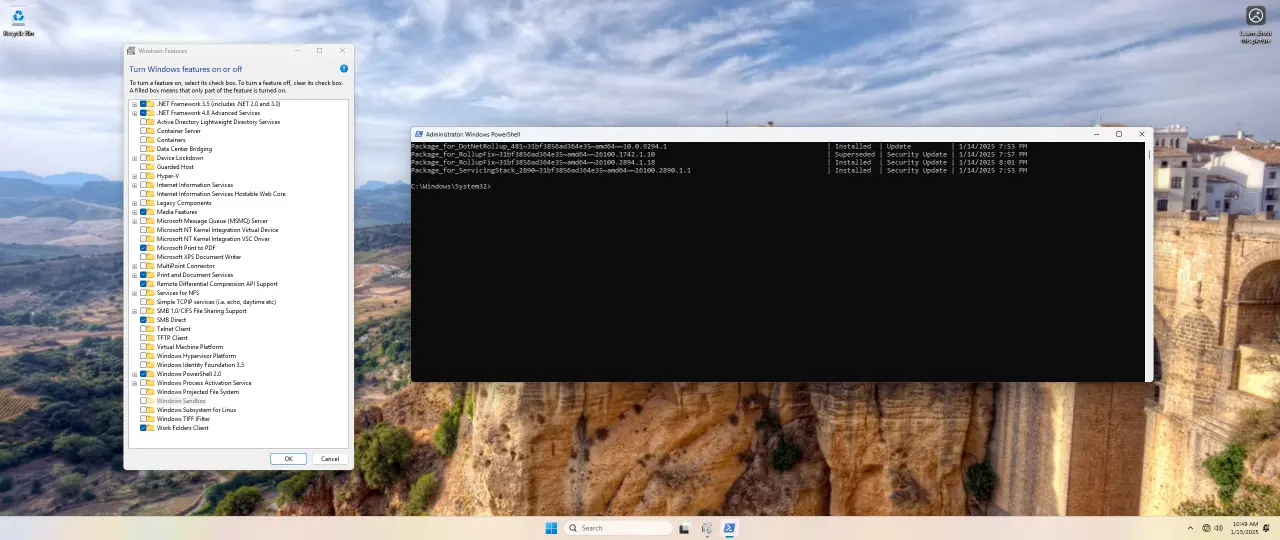Open the 'Learn about this picture' desktop icon

1255,24
